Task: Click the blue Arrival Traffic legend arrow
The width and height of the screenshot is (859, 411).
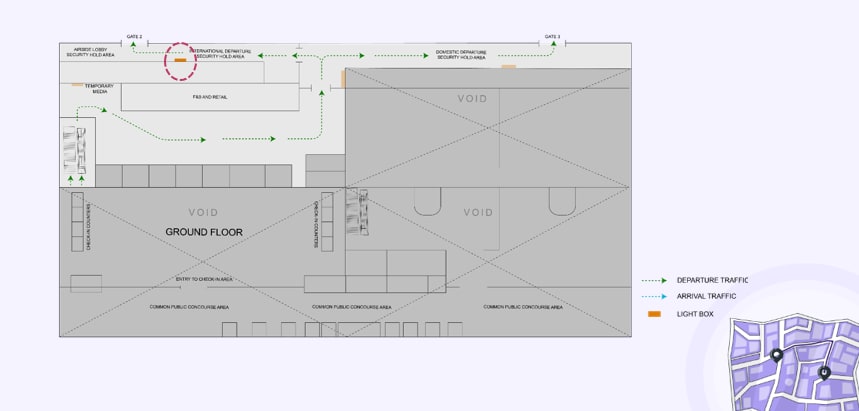Action: click(654, 296)
